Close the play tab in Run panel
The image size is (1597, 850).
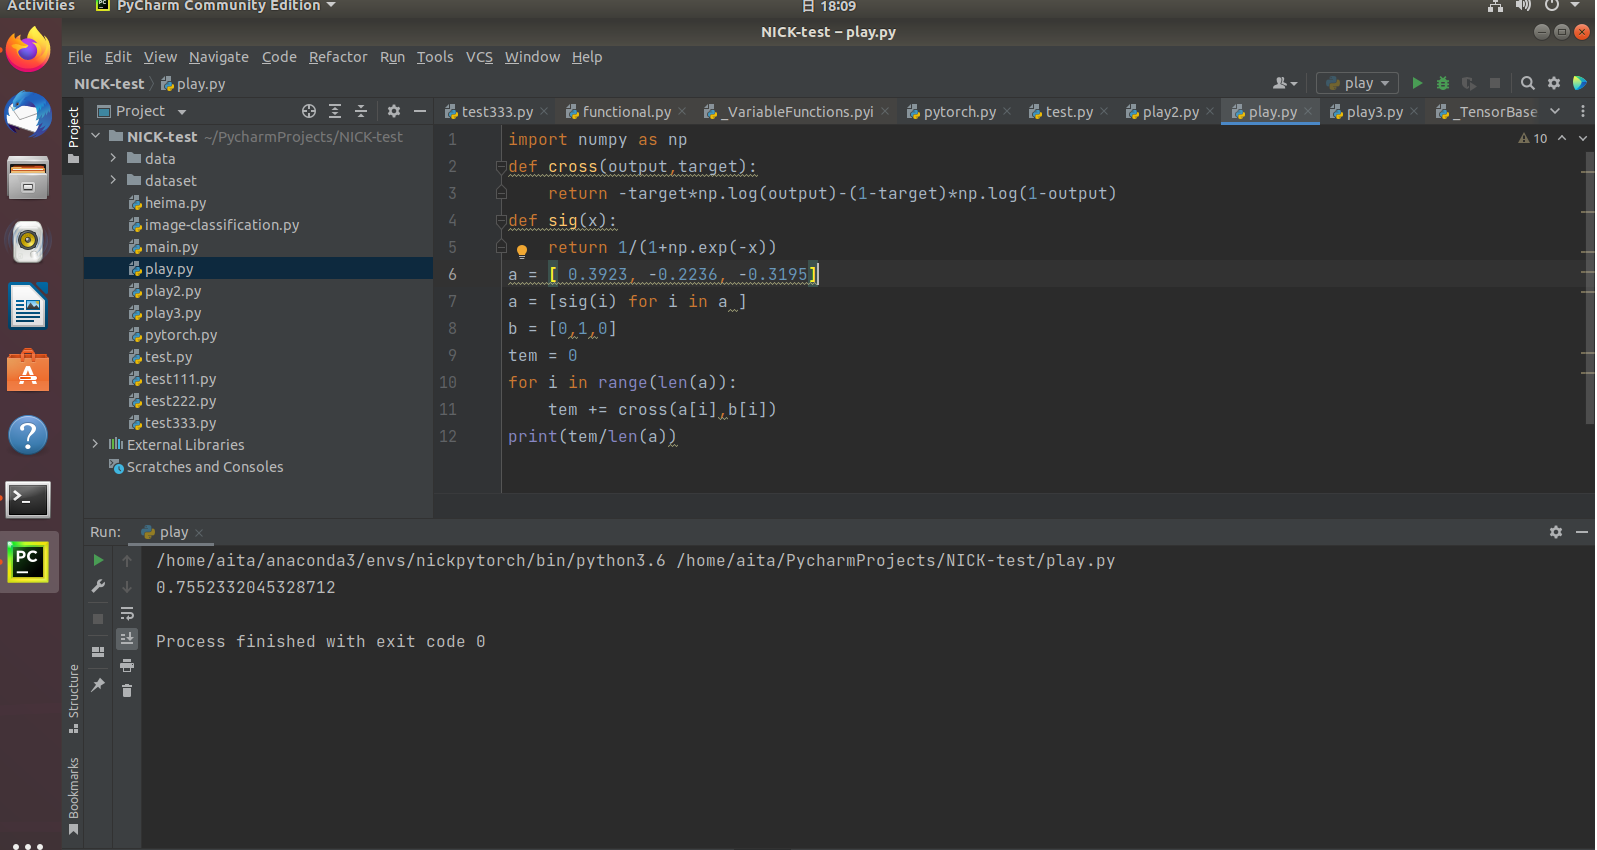point(199,533)
